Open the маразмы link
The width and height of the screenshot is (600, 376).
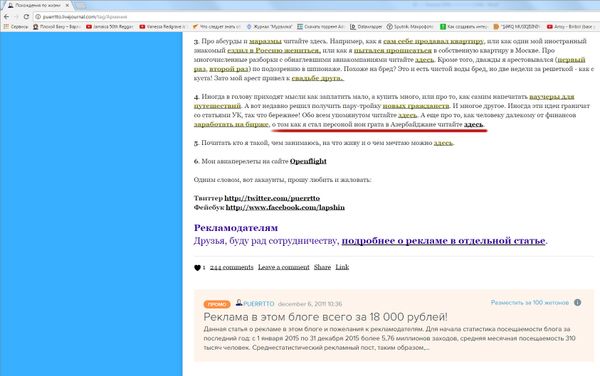coord(265,41)
